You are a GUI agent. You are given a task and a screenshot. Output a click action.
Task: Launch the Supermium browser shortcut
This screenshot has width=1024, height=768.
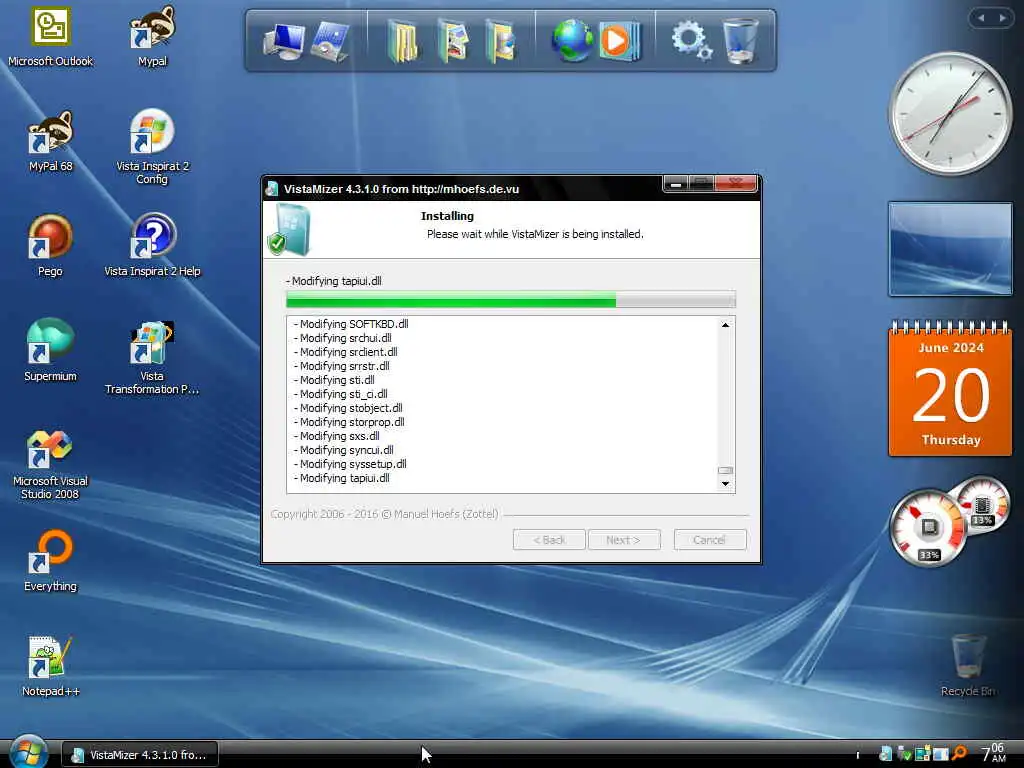(x=50, y=351)
